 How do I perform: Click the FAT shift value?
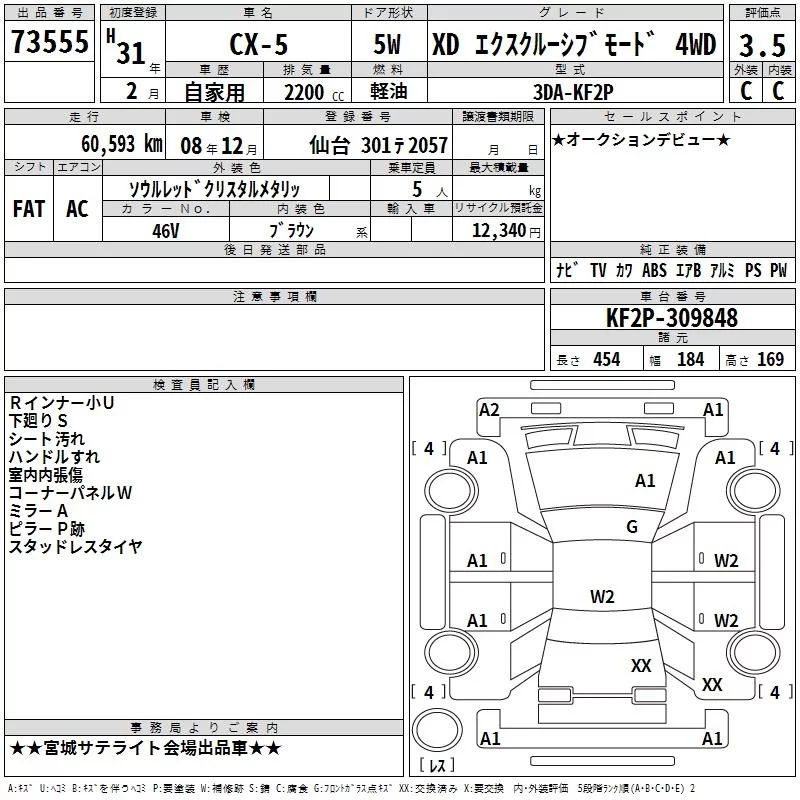coord(28,209)
